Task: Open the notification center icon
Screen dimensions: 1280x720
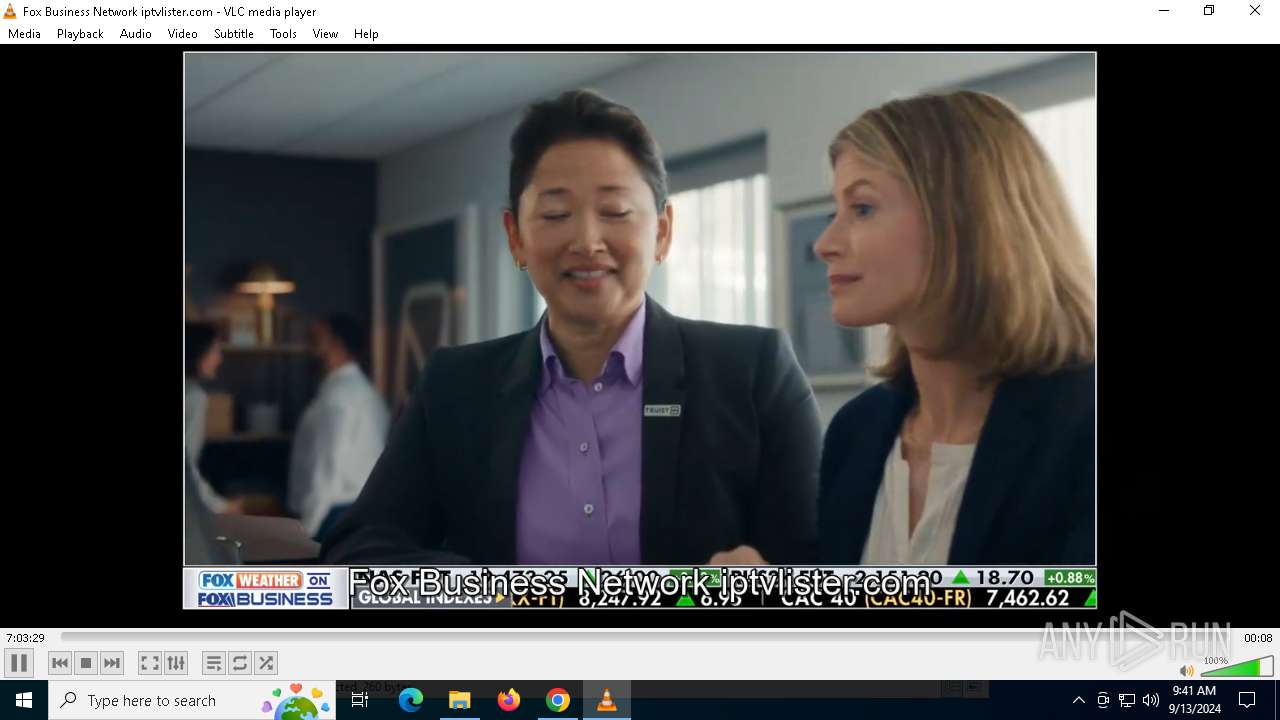Action: pyautogui.click(x=1247, y=700)
